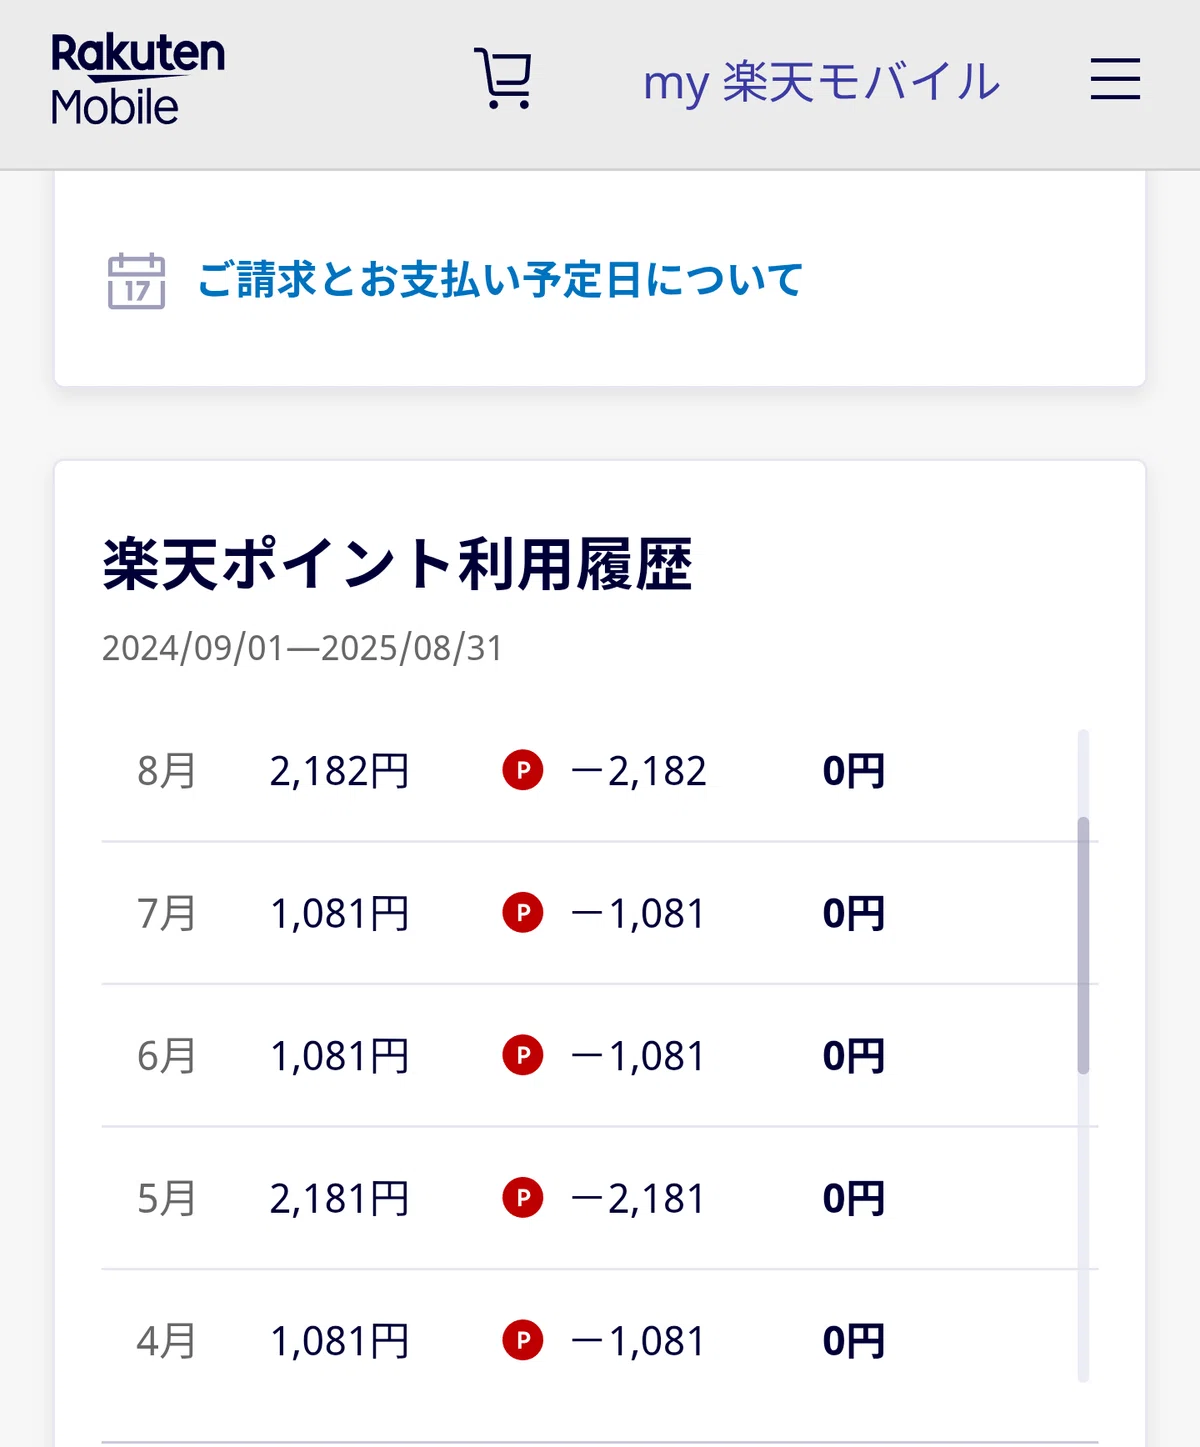Select the 6月 billed amount 1,081円
1200x1447 pixels.
[340, 1056]
